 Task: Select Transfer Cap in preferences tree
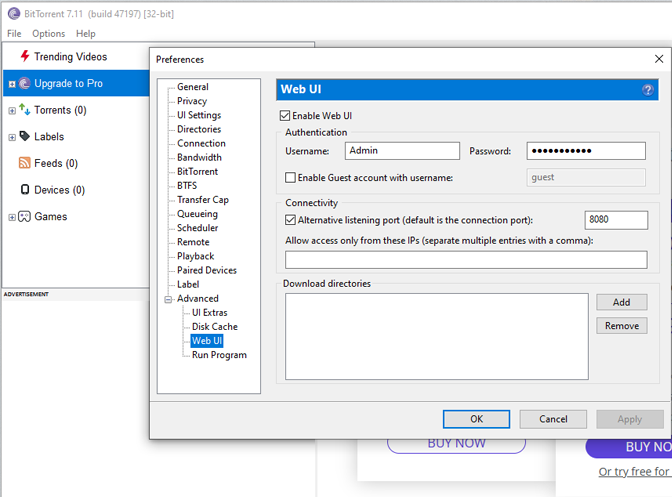coord(203,200)
